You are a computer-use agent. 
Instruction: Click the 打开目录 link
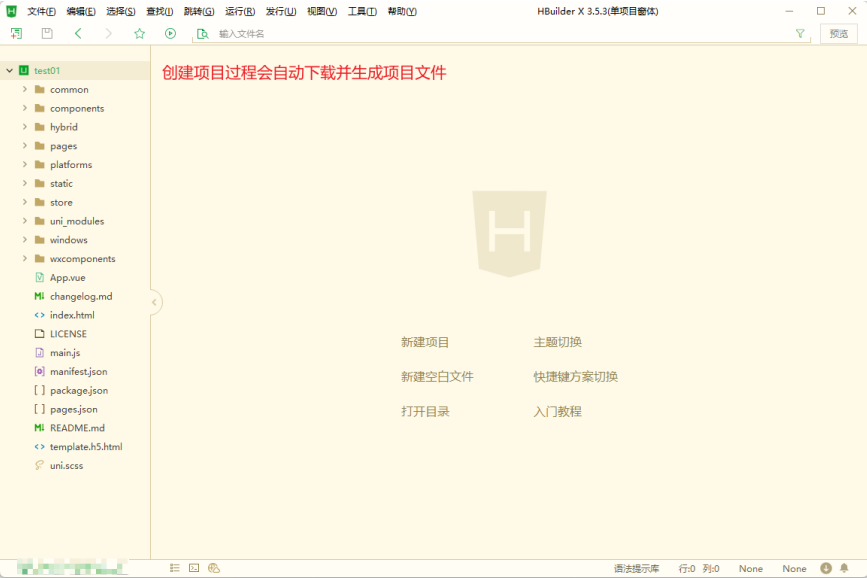coord(425,412)
